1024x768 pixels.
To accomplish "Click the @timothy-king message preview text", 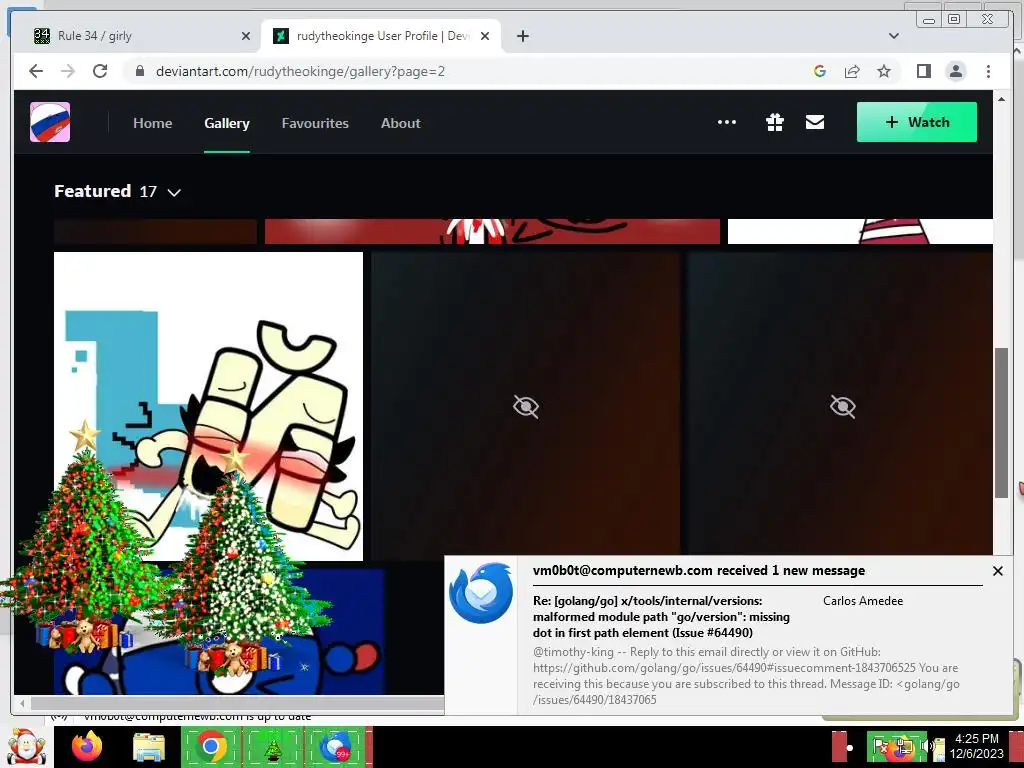I will tap(746, 676).
